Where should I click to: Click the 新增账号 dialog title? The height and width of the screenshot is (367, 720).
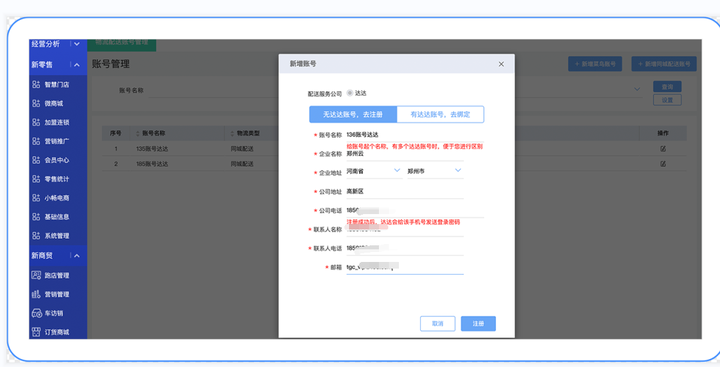point(303,64)
